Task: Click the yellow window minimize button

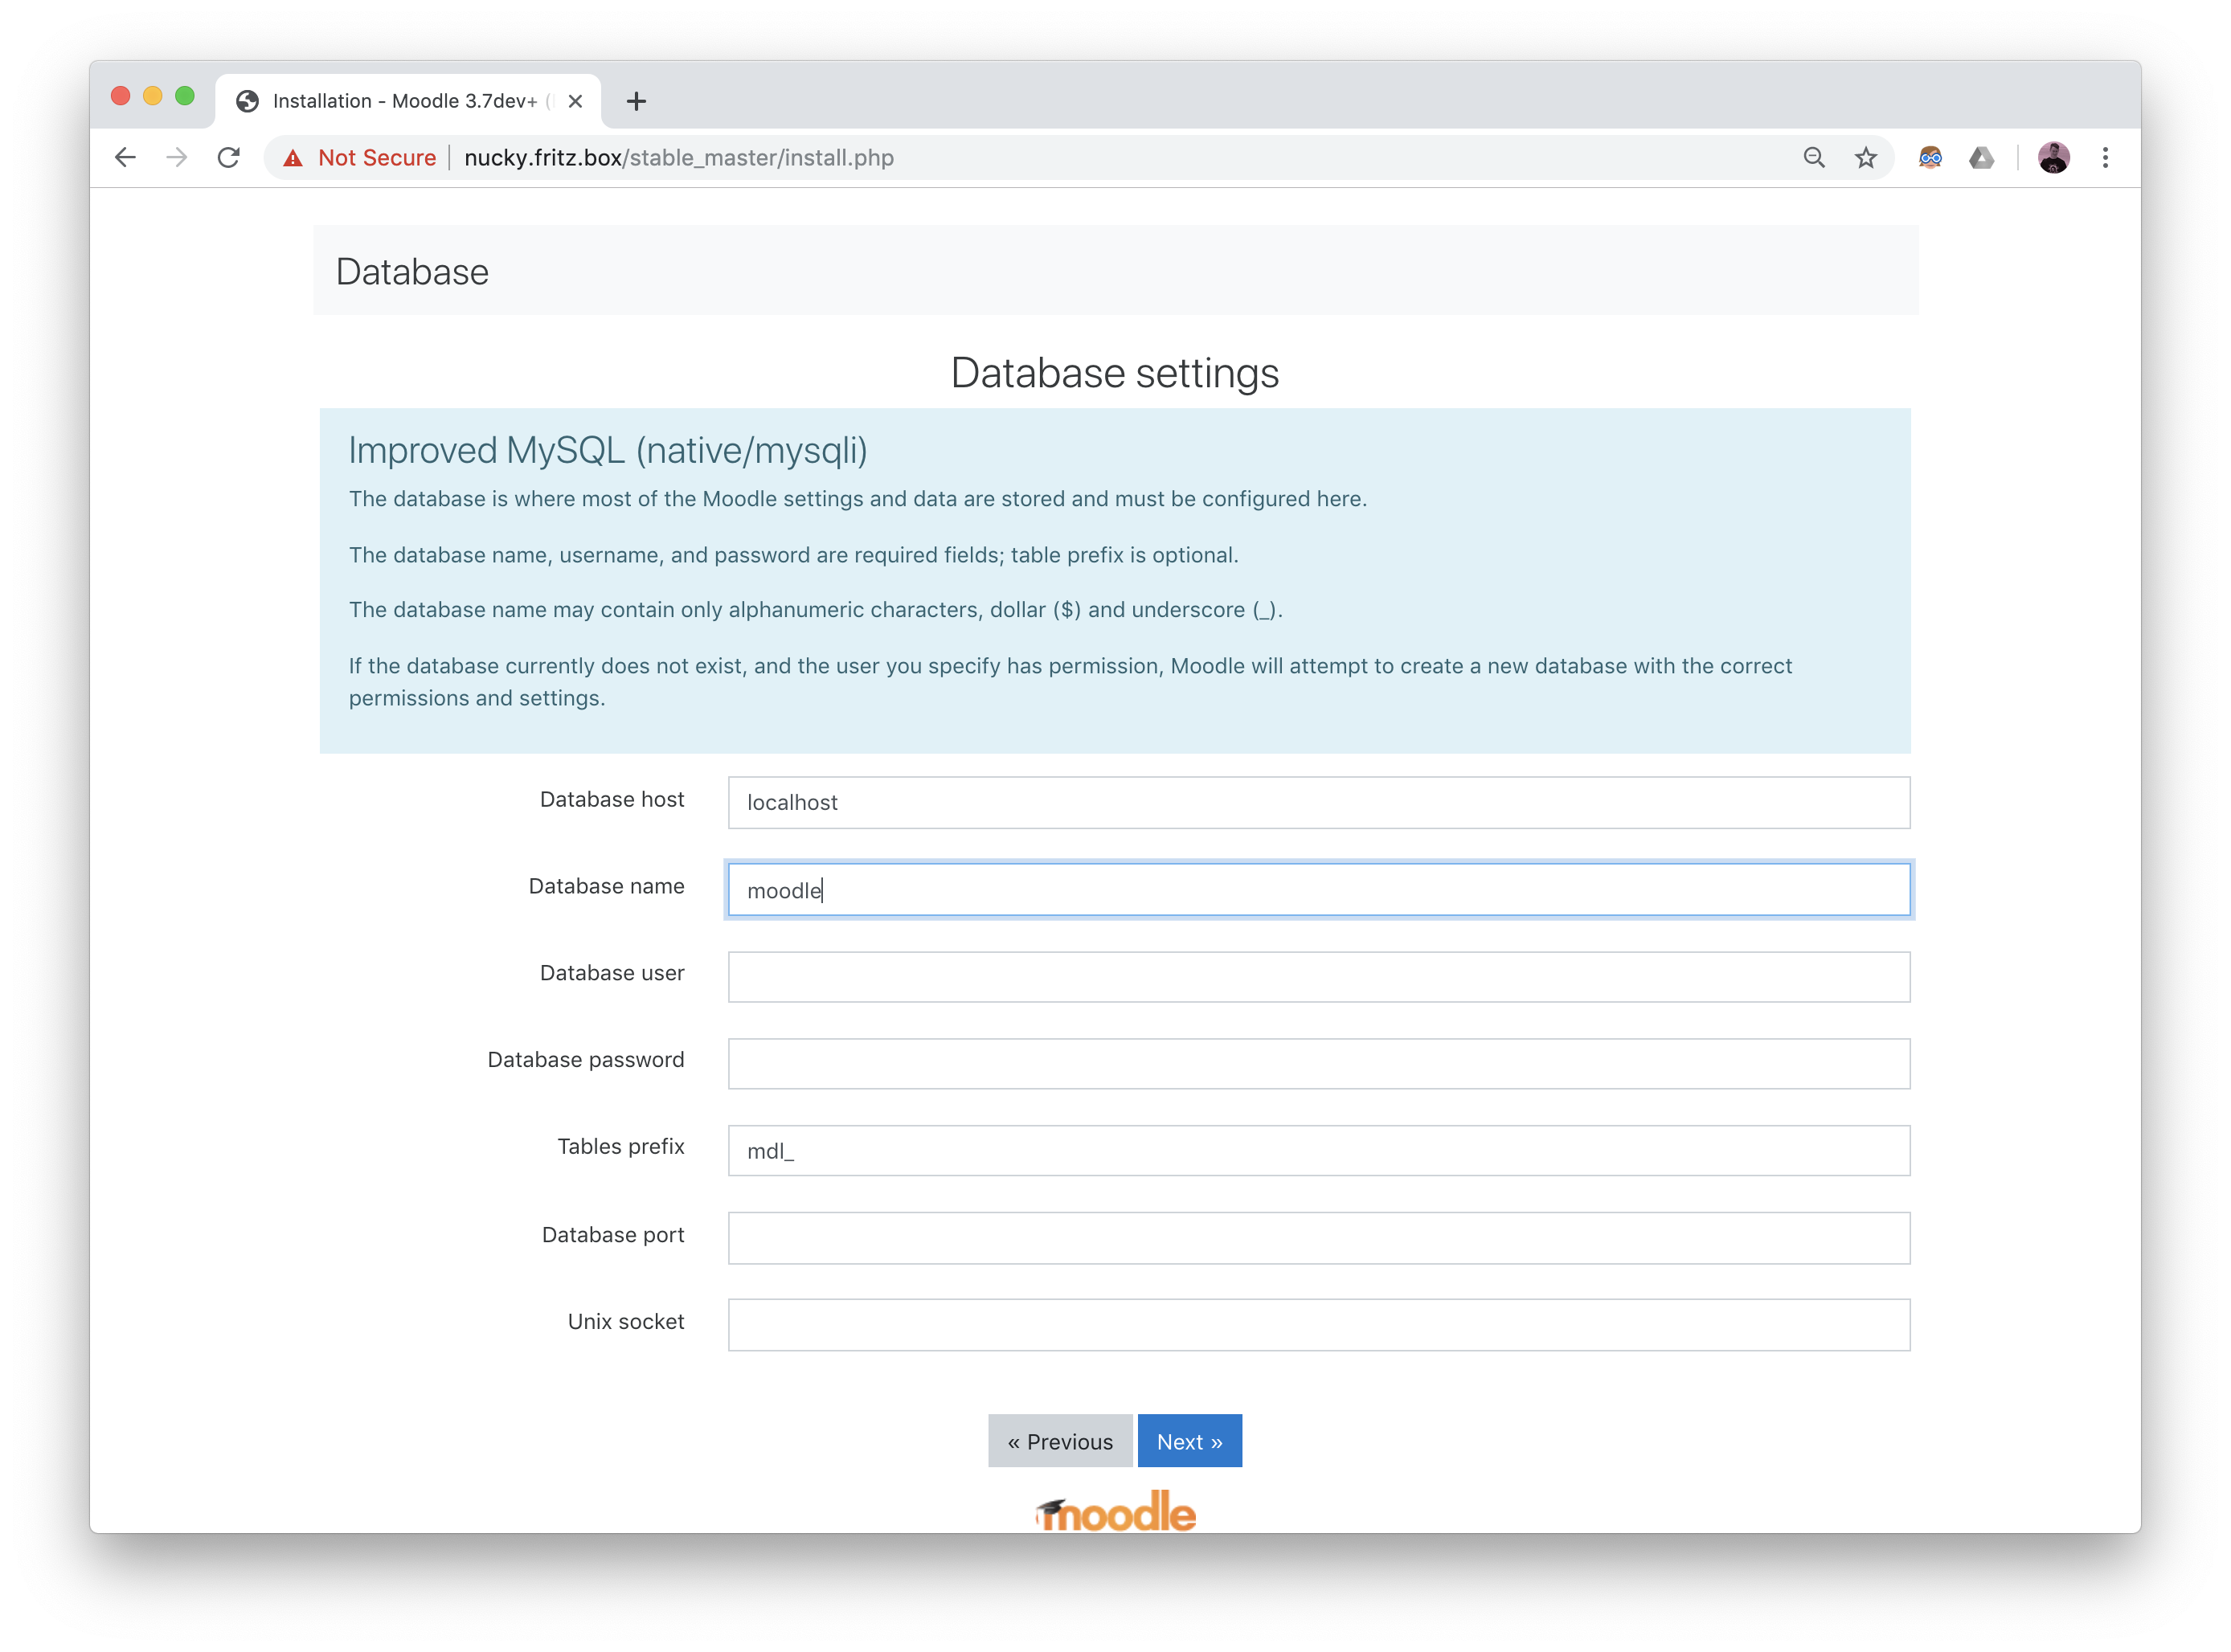Action: 153,96
